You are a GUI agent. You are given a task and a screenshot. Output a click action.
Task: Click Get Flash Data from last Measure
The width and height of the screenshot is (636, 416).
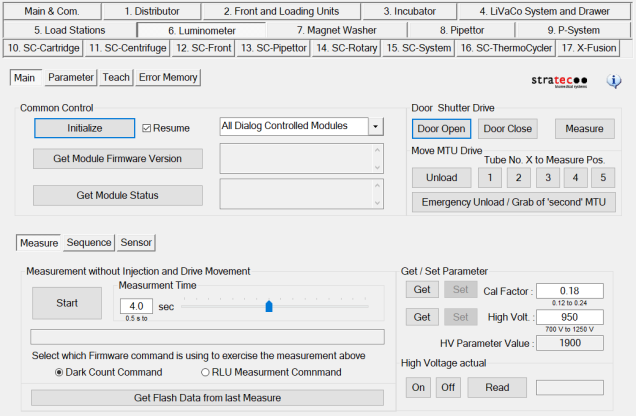[208, 398]
